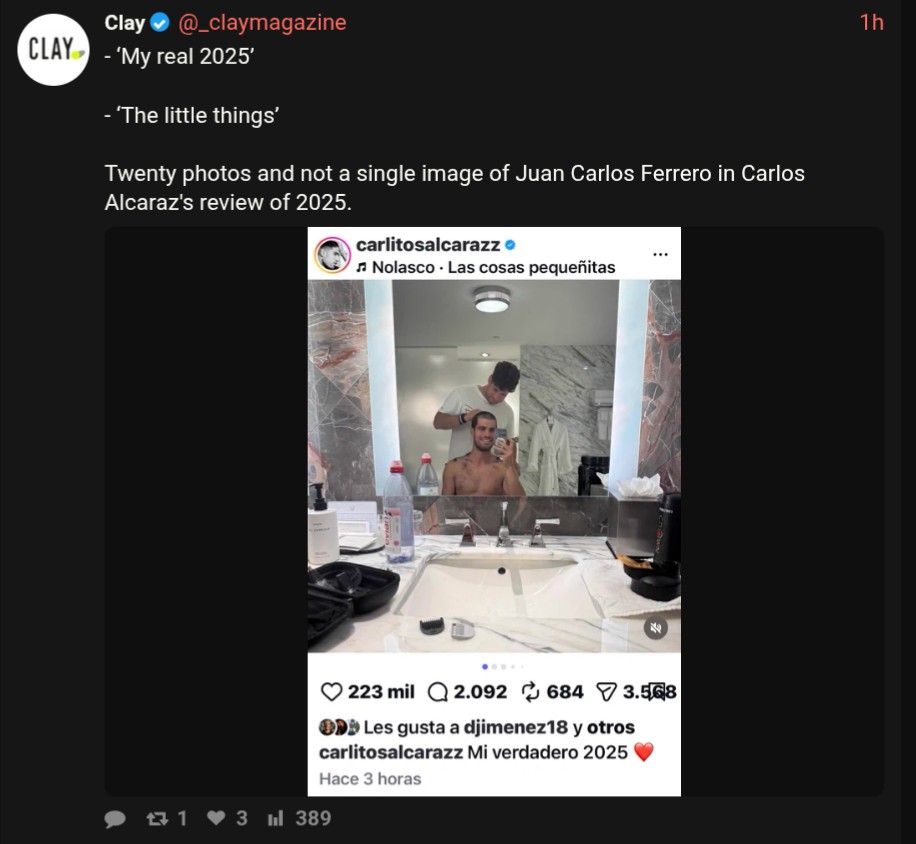Open the Clay profile avatar

pos(53,50)
